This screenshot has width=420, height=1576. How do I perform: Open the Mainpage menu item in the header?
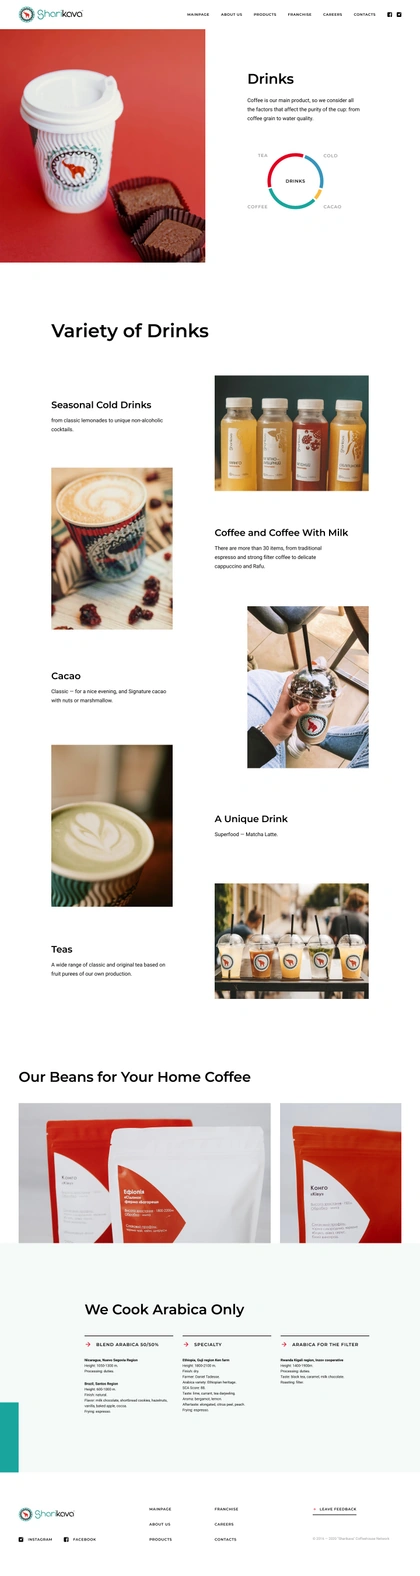point(198,15)
